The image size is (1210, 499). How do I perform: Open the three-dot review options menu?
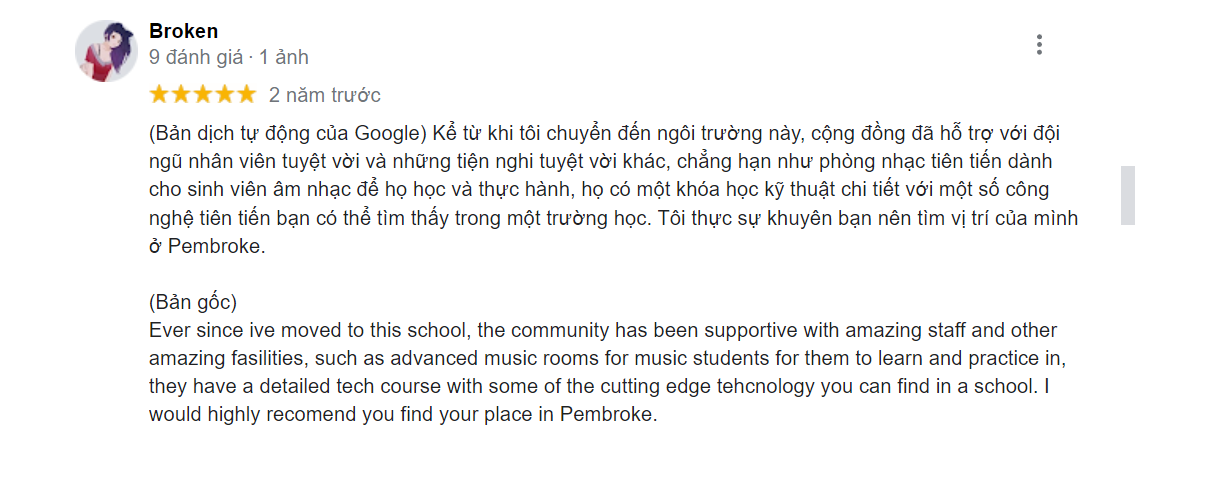pos(1040,45)
